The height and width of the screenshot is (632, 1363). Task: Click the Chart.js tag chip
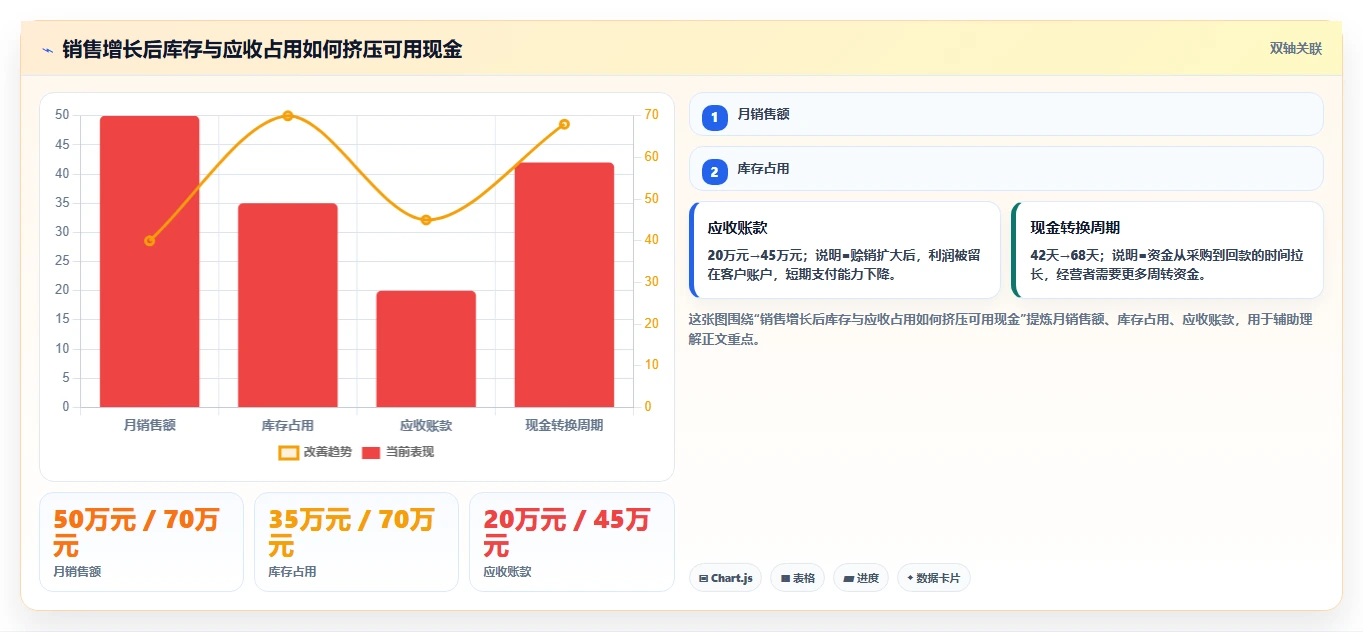point(726,578)
